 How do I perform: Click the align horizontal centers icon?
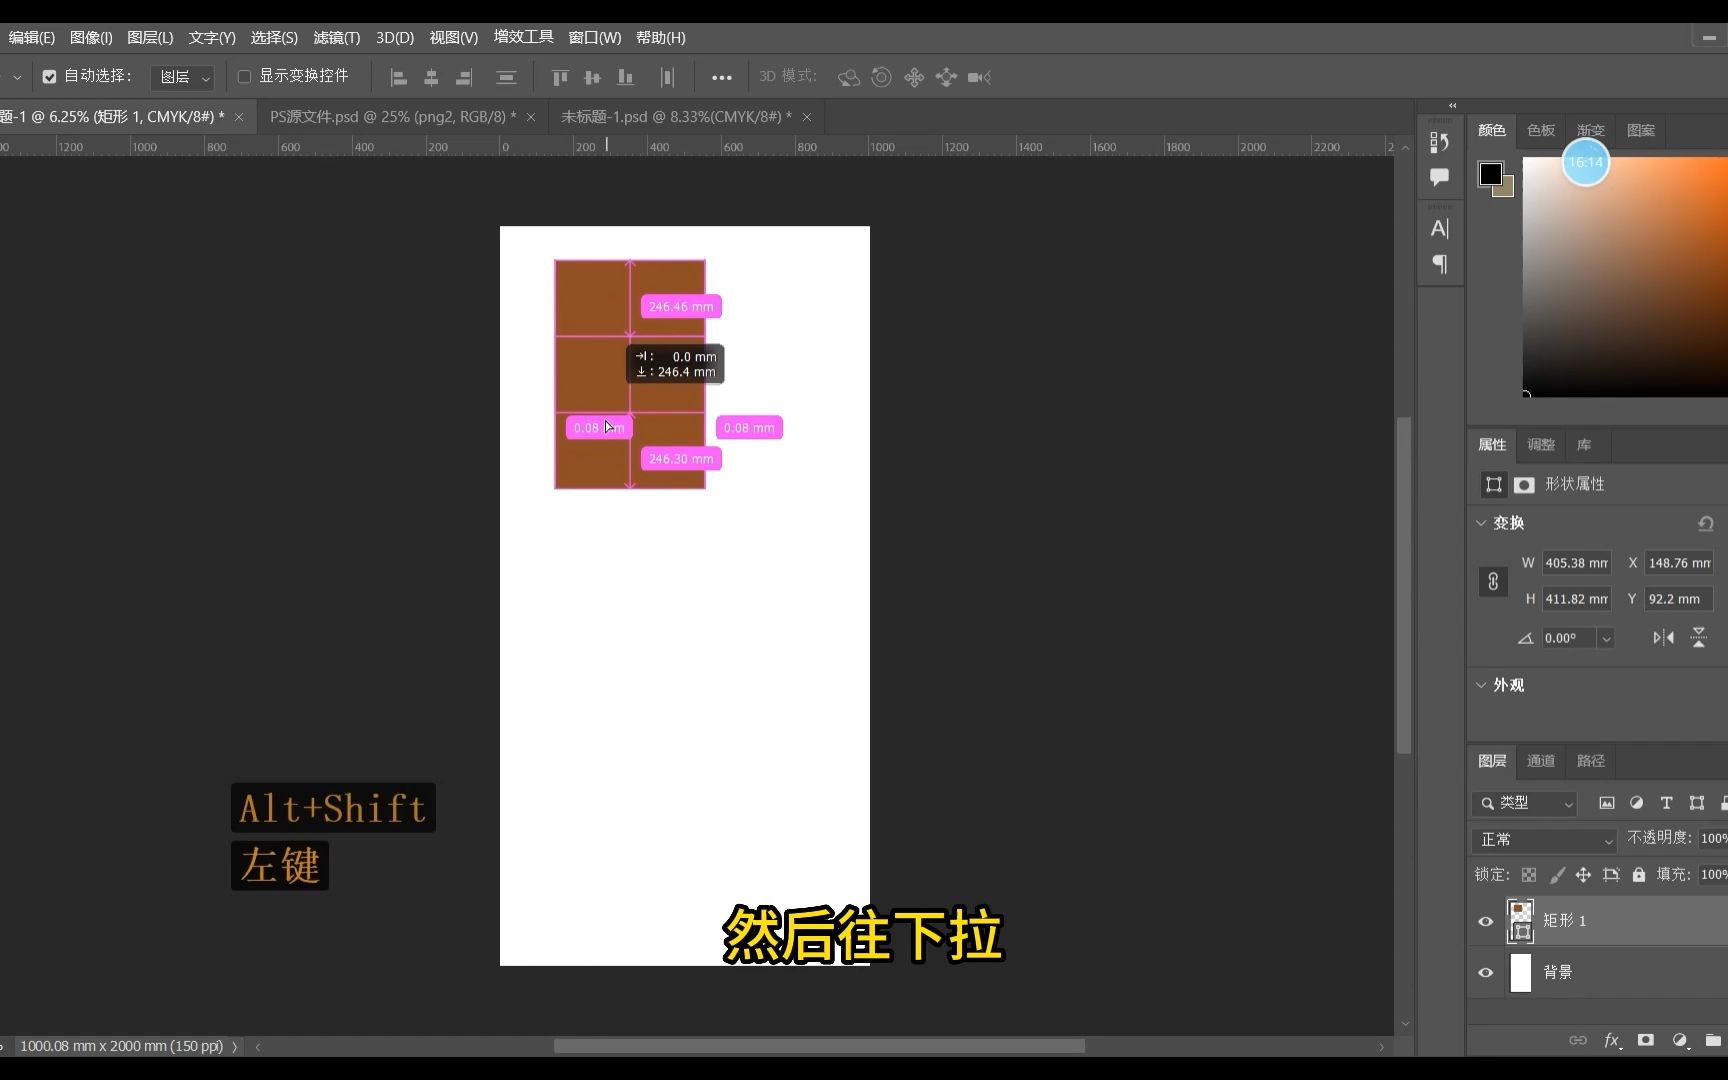tap(431, 77)
